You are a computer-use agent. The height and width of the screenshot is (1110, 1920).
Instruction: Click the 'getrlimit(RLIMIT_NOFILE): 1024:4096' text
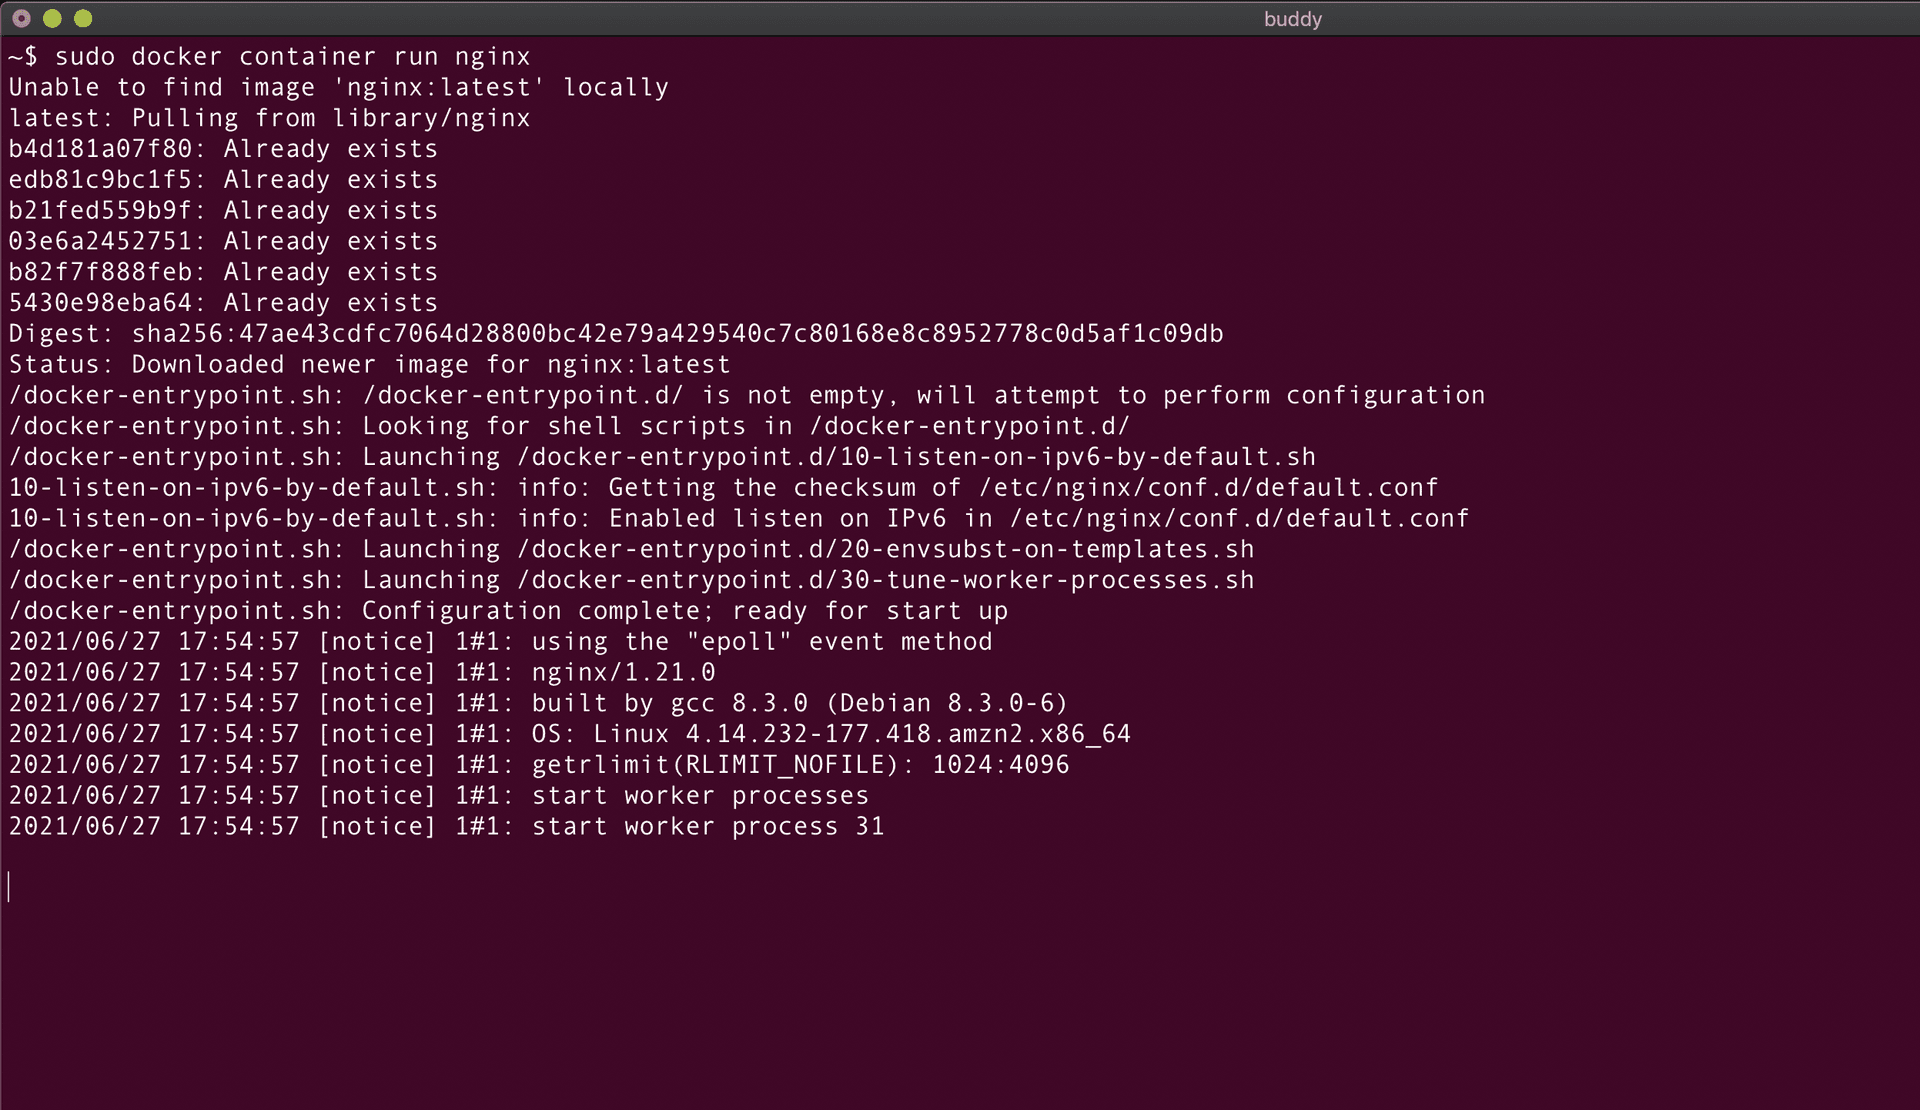(x=800, y=765)
